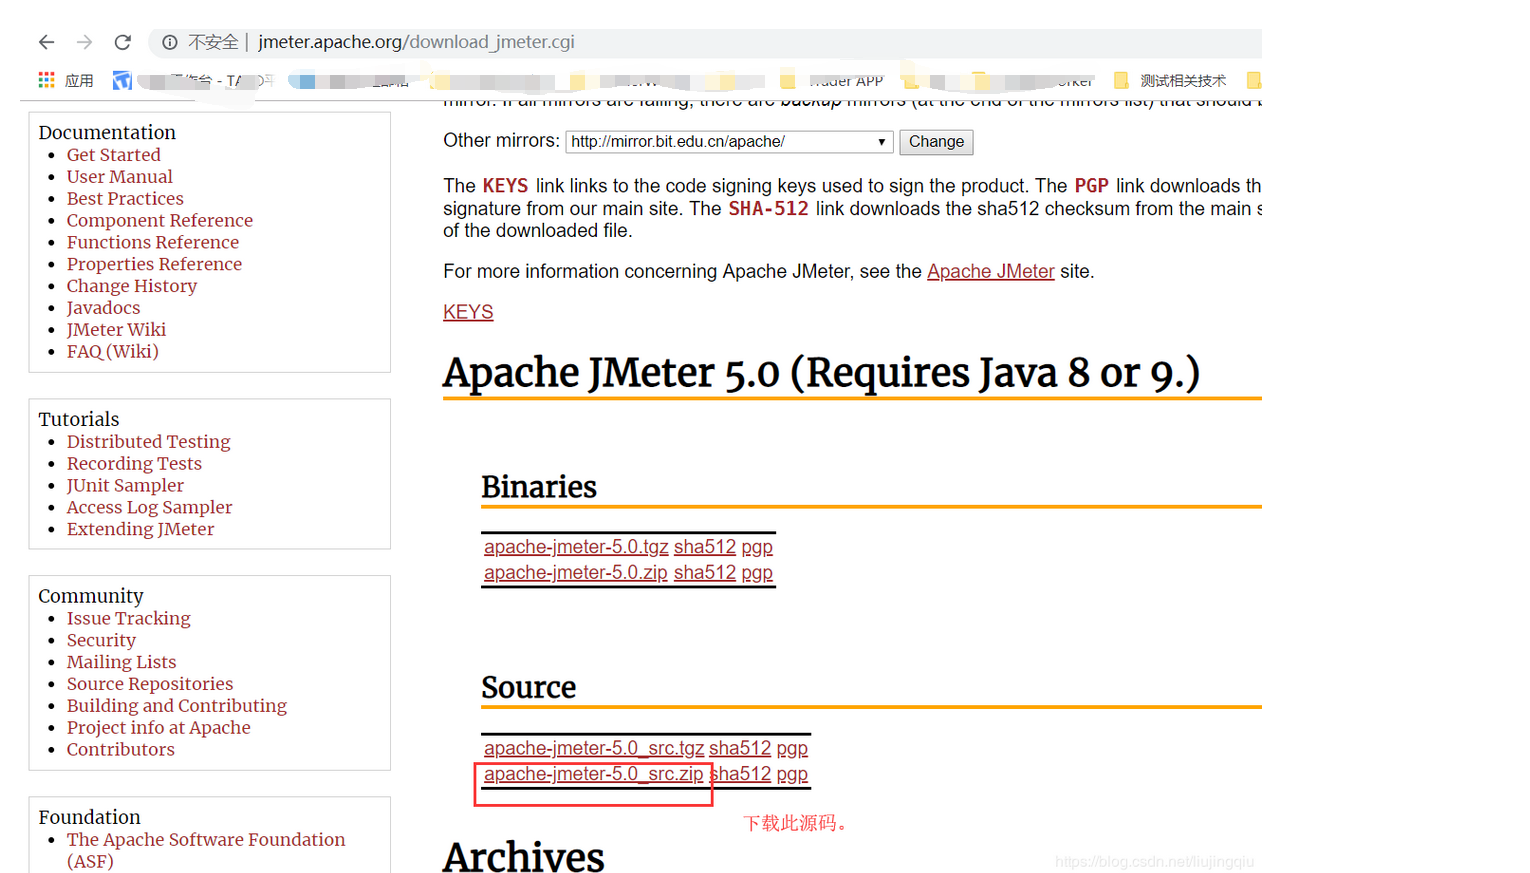The width and height of the screenshot is (1530, 873).
Task: Open Access Log Sampler tutorial
Action: coord(149,508)
